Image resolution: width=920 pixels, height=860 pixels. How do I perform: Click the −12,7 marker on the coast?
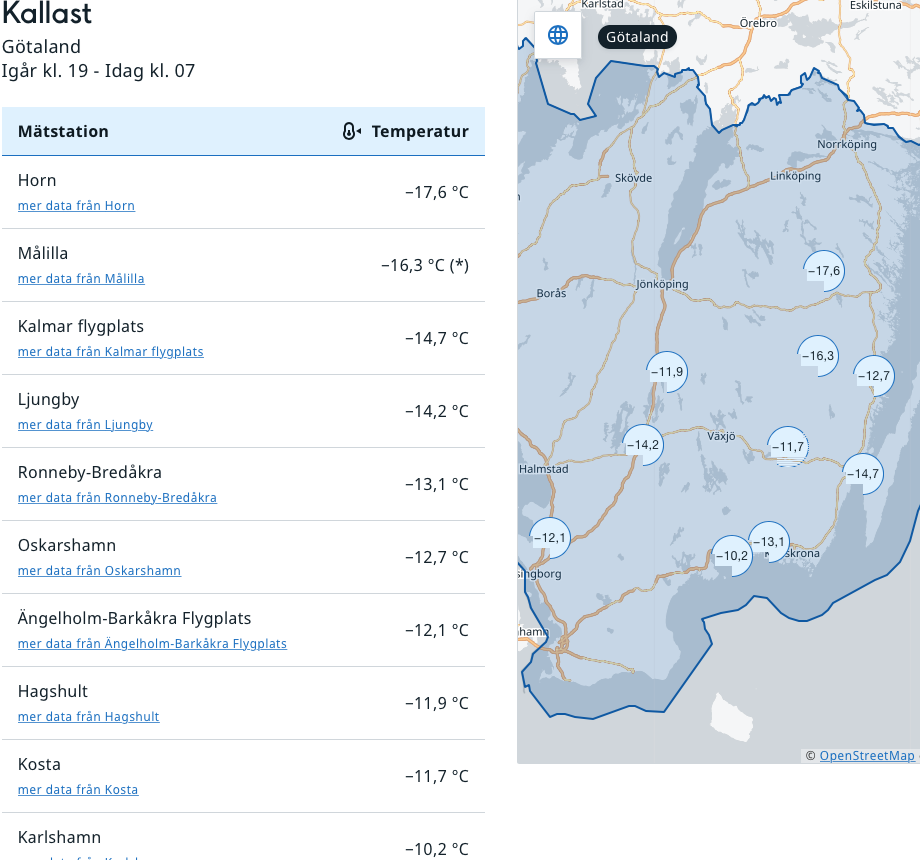[x=873, y=376]
